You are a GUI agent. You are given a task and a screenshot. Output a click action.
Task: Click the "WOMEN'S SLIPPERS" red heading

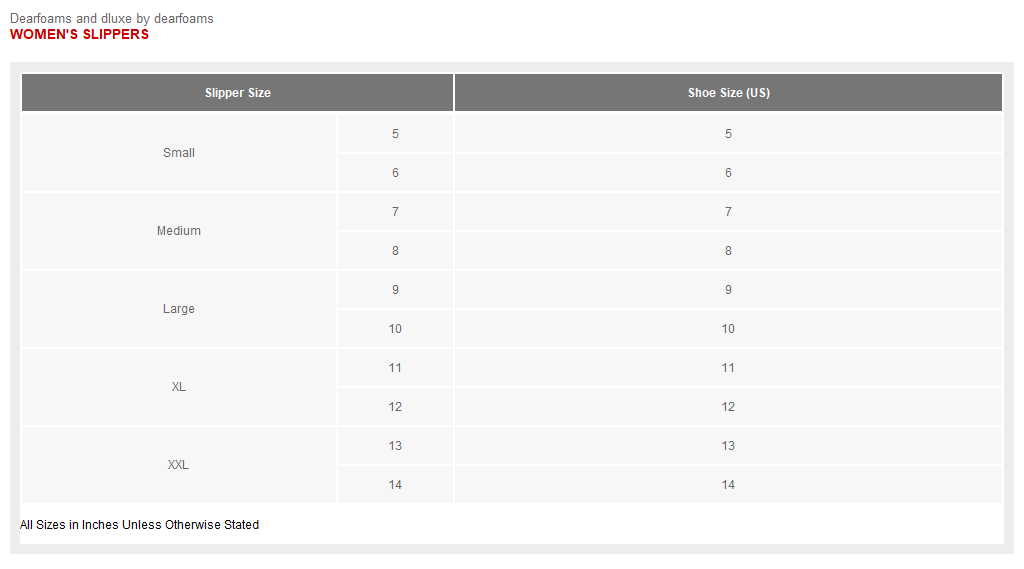coord(79,34)
